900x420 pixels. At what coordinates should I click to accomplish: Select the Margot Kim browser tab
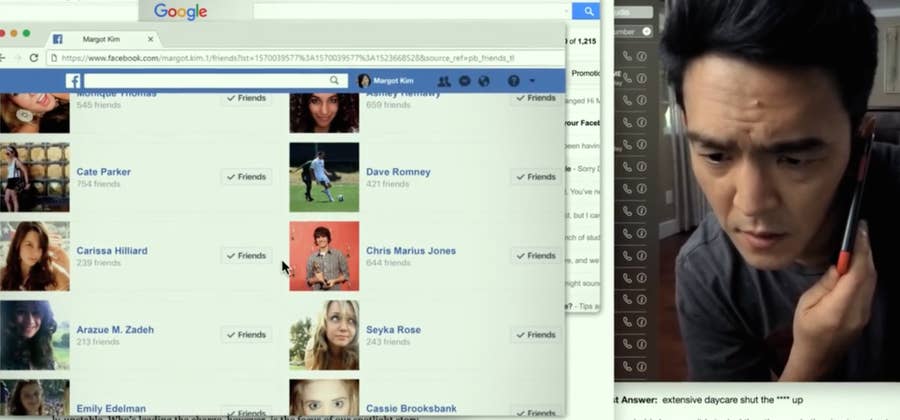pos(102,39)
